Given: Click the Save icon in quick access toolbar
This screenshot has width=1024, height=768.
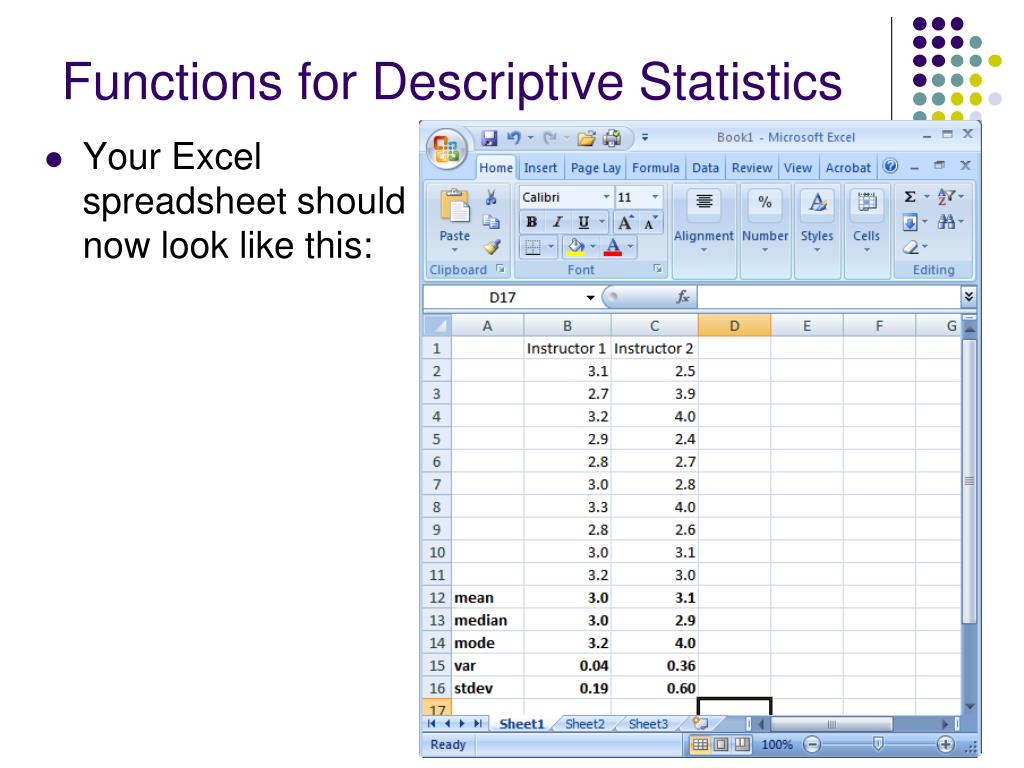Looking at the screenshot, I should (490, 137).
